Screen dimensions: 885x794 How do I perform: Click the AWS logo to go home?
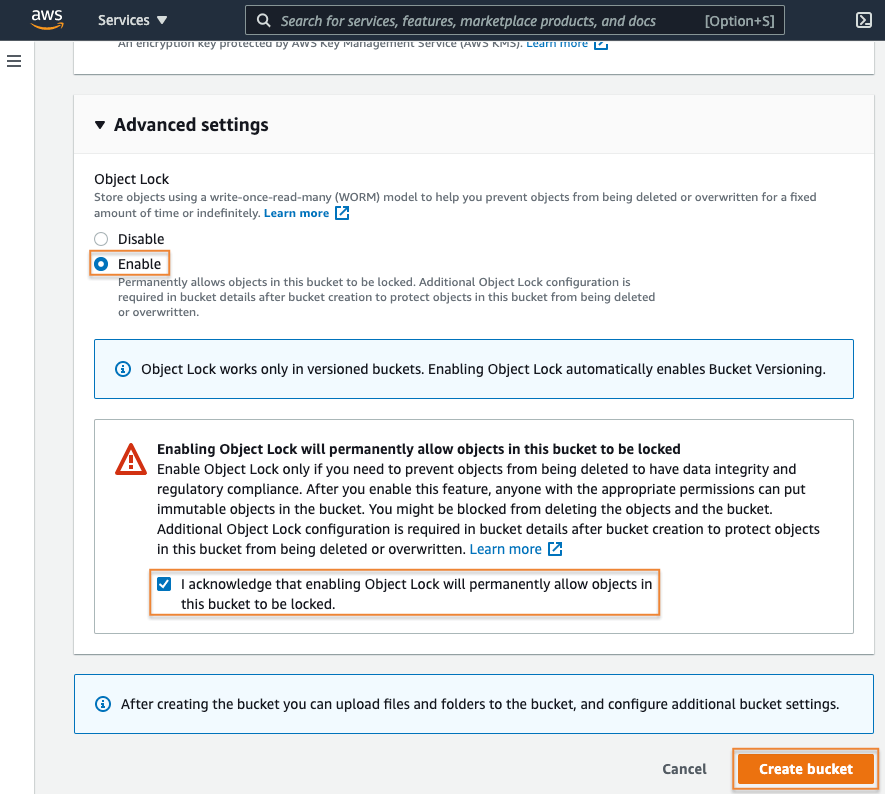coord(48,20)
